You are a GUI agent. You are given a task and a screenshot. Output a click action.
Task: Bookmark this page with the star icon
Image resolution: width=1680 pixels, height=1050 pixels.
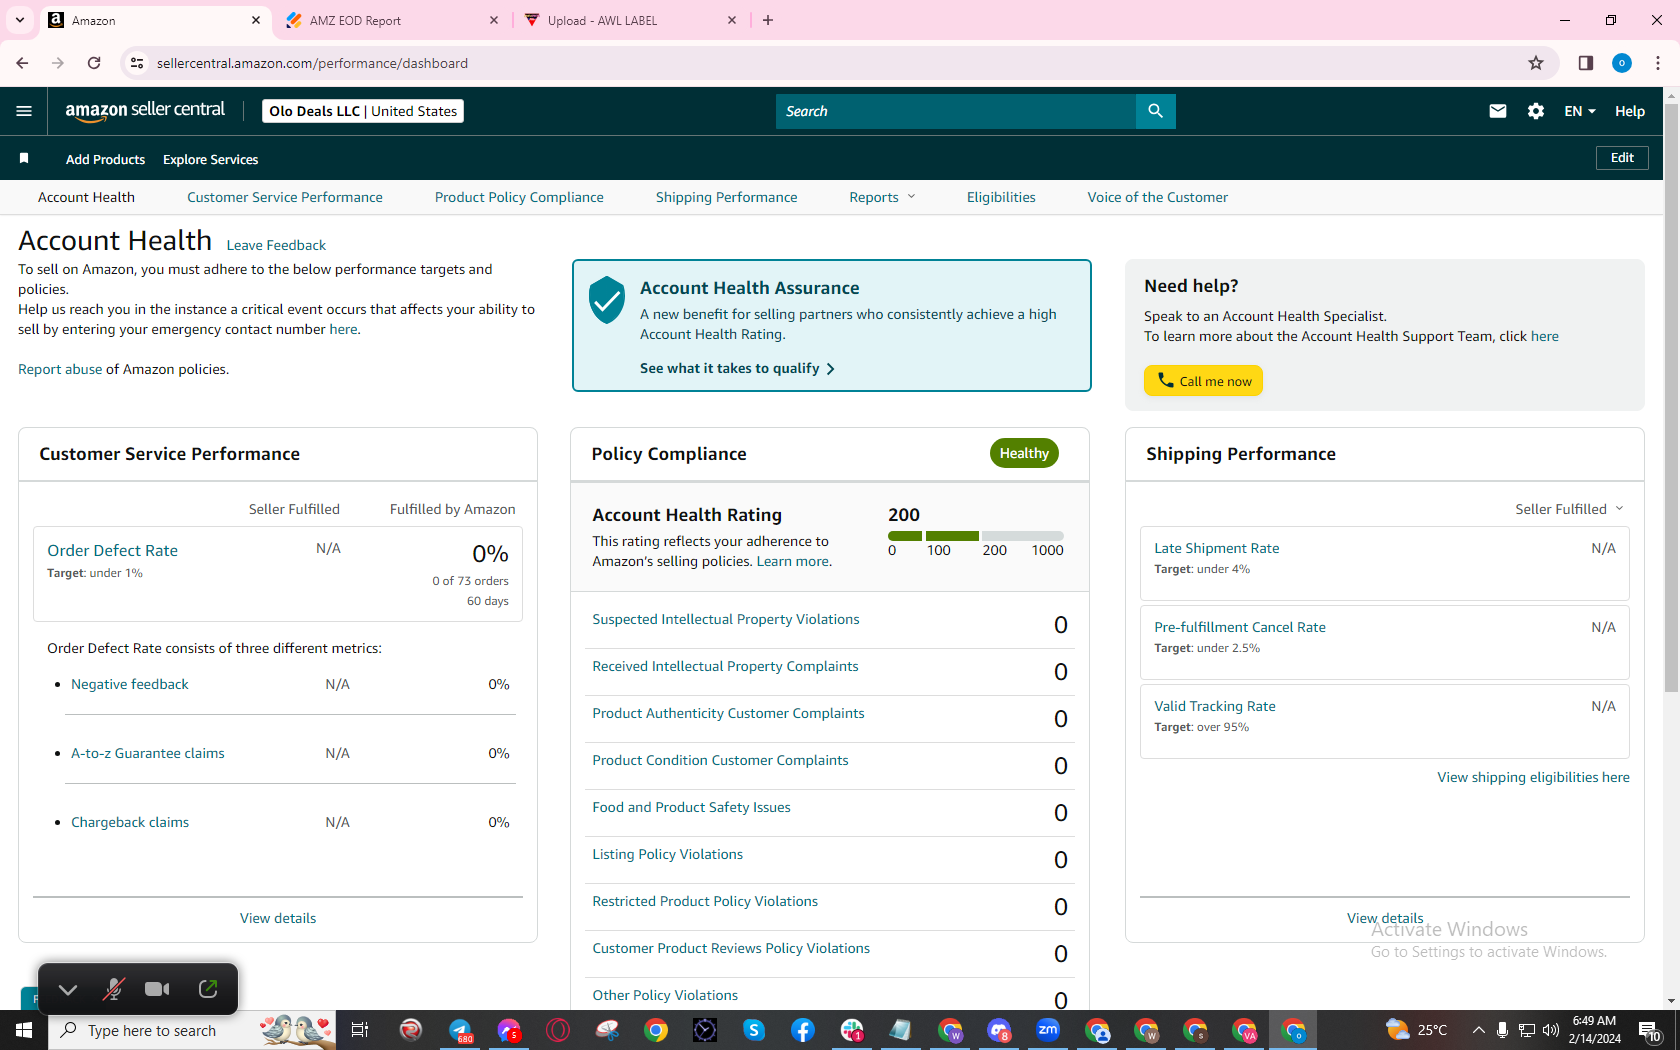tap(1536, 63)
